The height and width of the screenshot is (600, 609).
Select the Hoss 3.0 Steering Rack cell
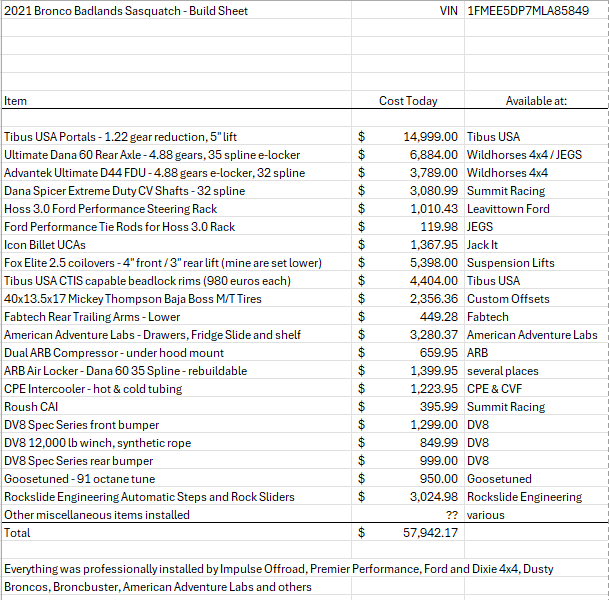pyautogui.click(x=176, y=209)
